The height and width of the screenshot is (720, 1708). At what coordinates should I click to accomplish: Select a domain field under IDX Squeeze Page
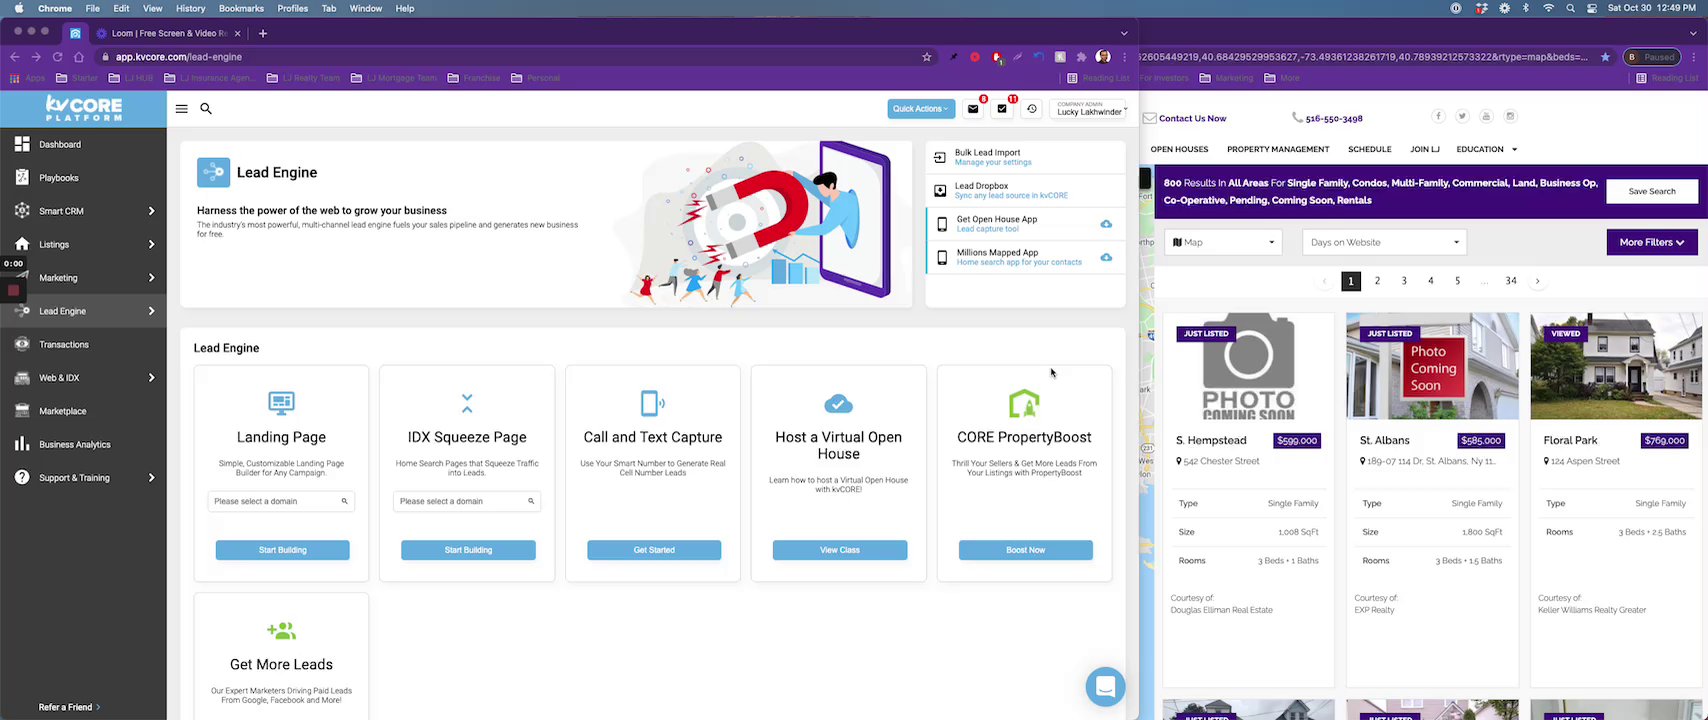[x=467, y=501]
